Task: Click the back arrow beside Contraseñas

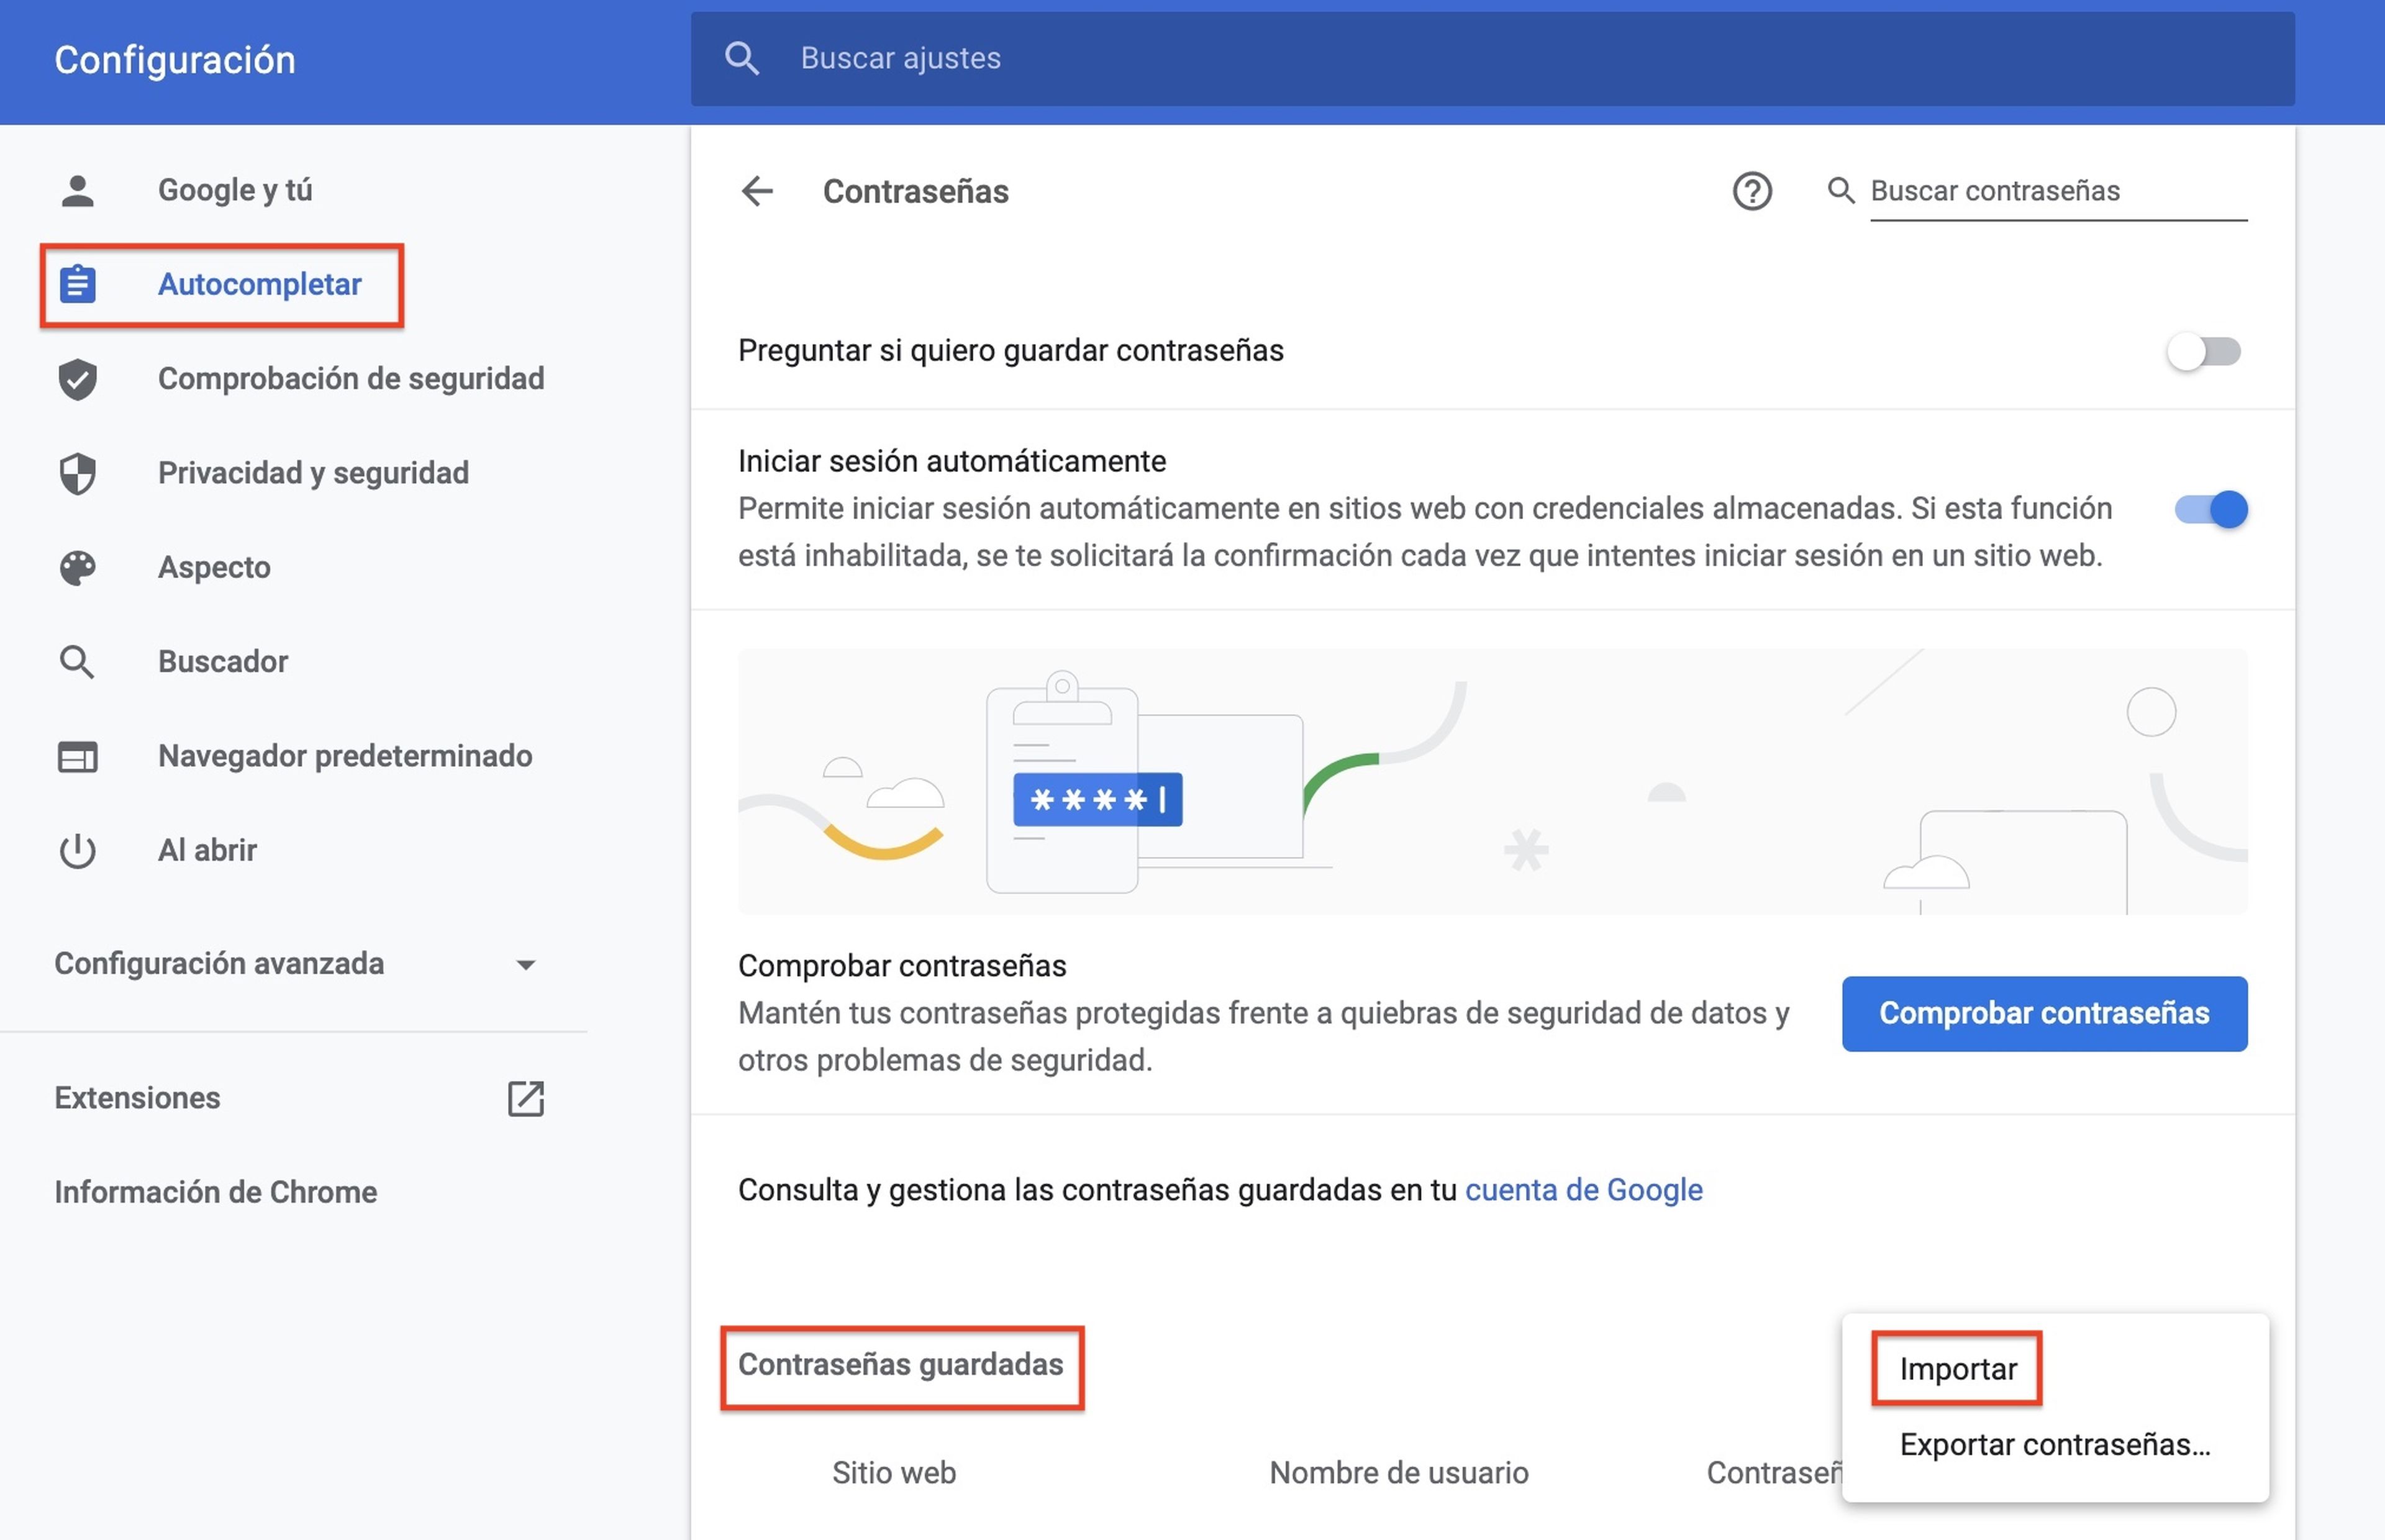Action: coord(757,191)
